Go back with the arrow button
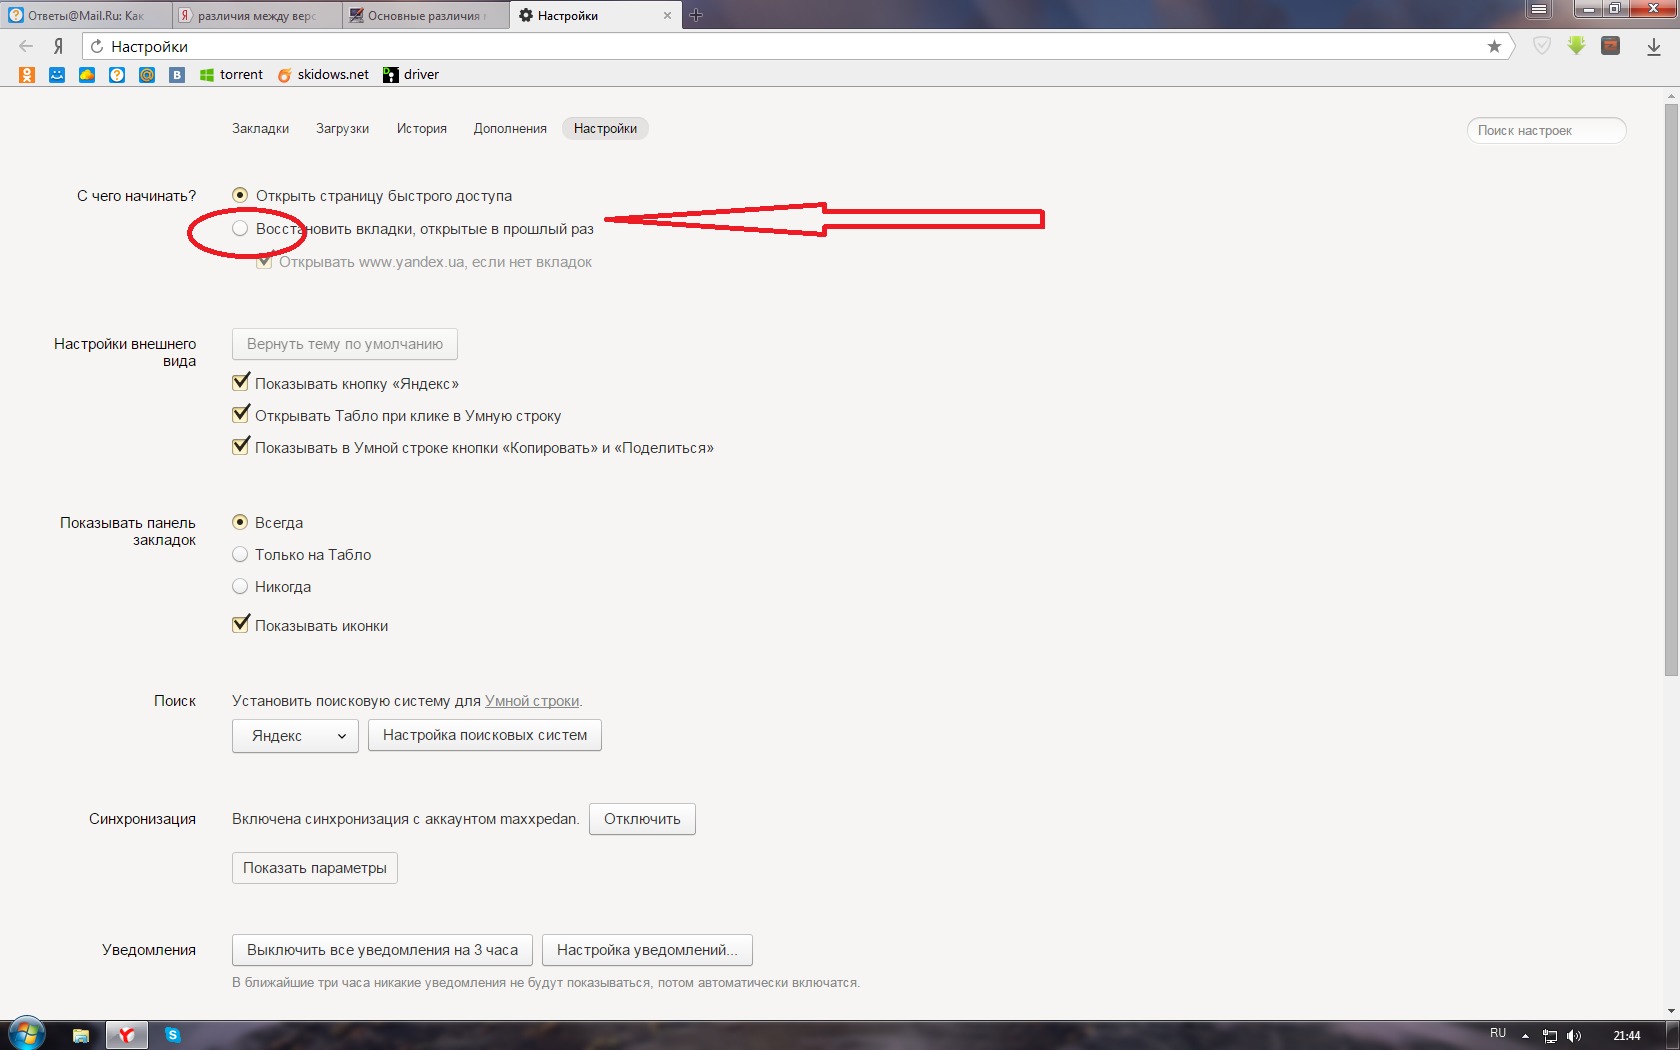Image resolution: width=1680 pixels, height=1050 pixels. [26, 46]
